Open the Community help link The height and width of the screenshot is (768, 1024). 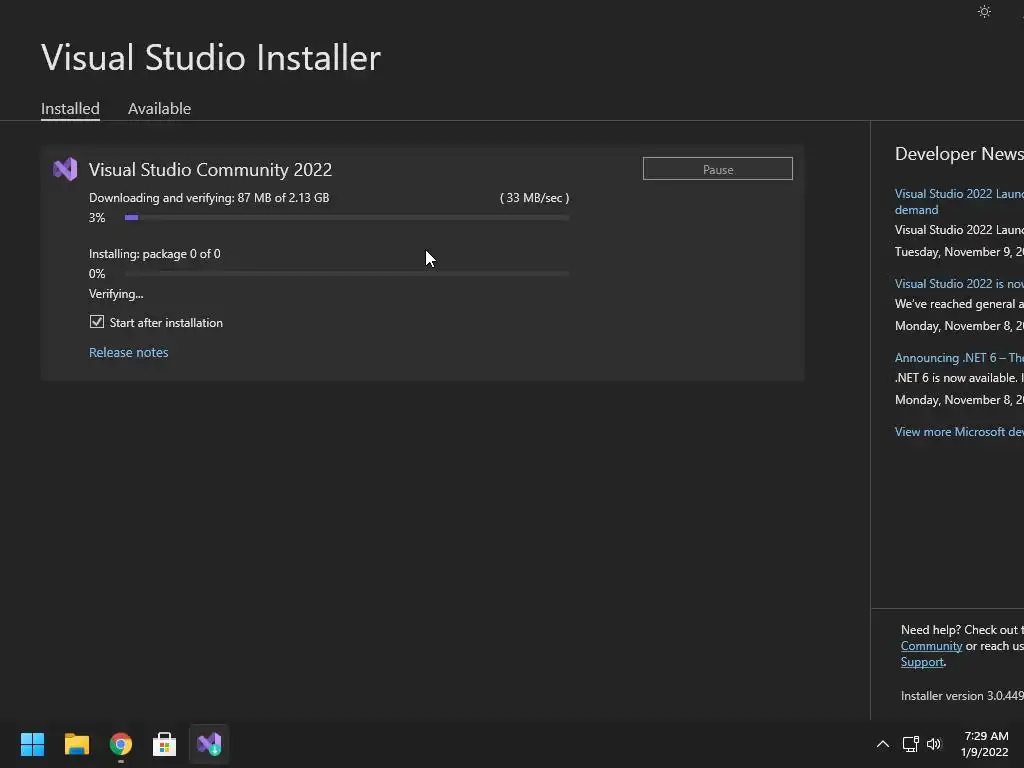pyautogui.click(x=931, y=646)
